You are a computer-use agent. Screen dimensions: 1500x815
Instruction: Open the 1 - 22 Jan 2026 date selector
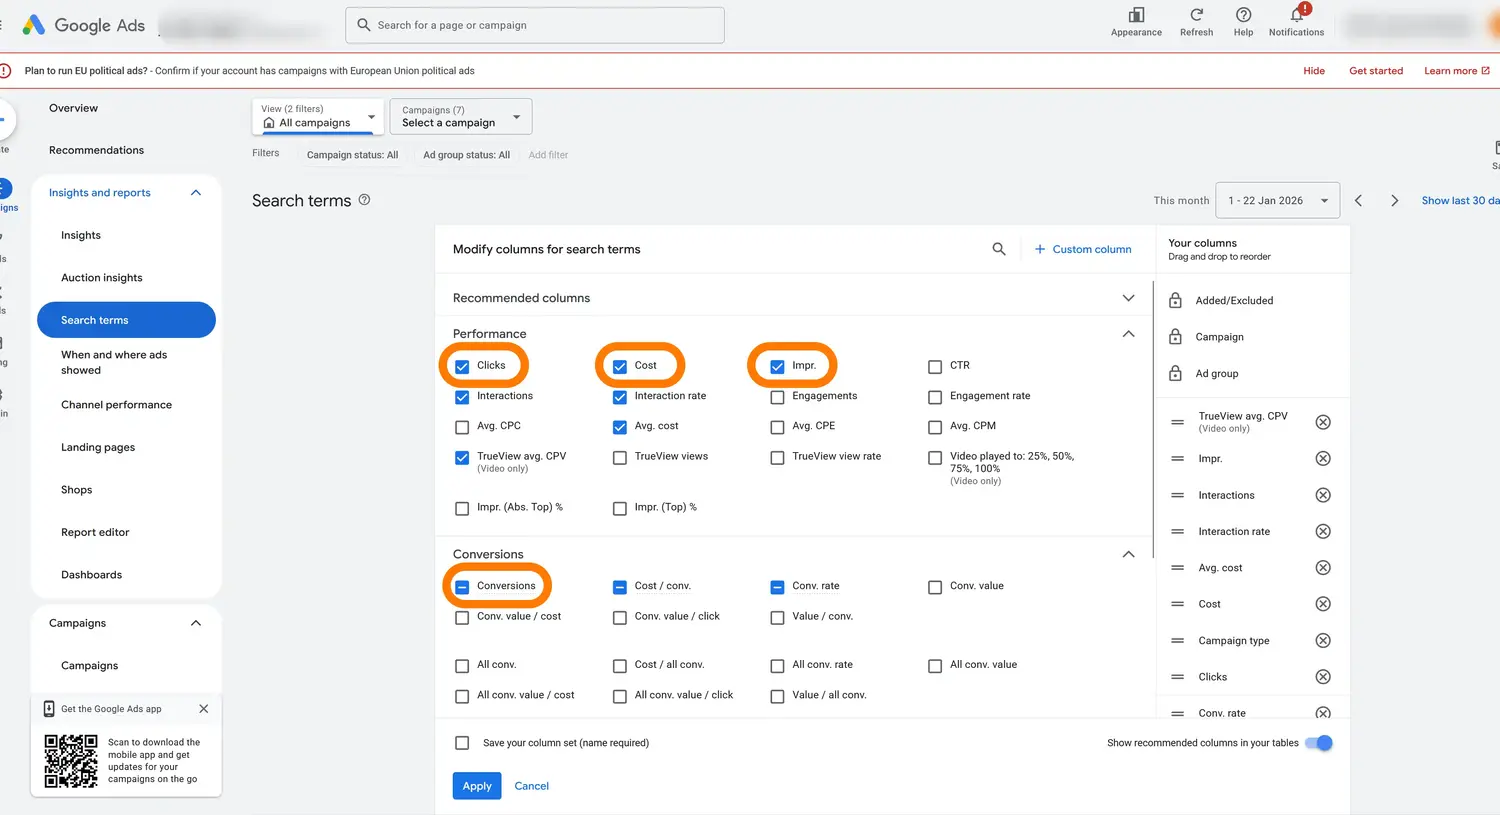click(1277, 200)
